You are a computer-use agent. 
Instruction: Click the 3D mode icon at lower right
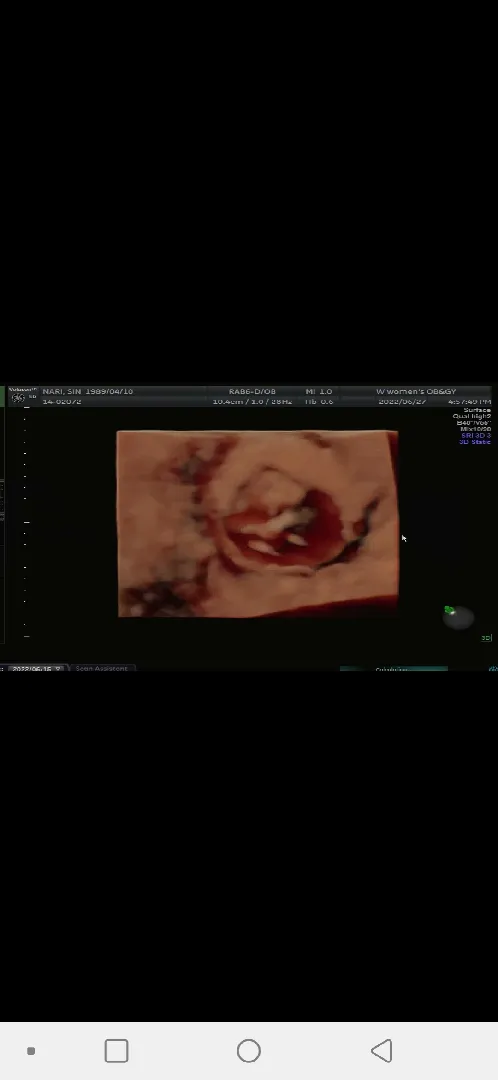pyautogui.click(x=486, y=638)
